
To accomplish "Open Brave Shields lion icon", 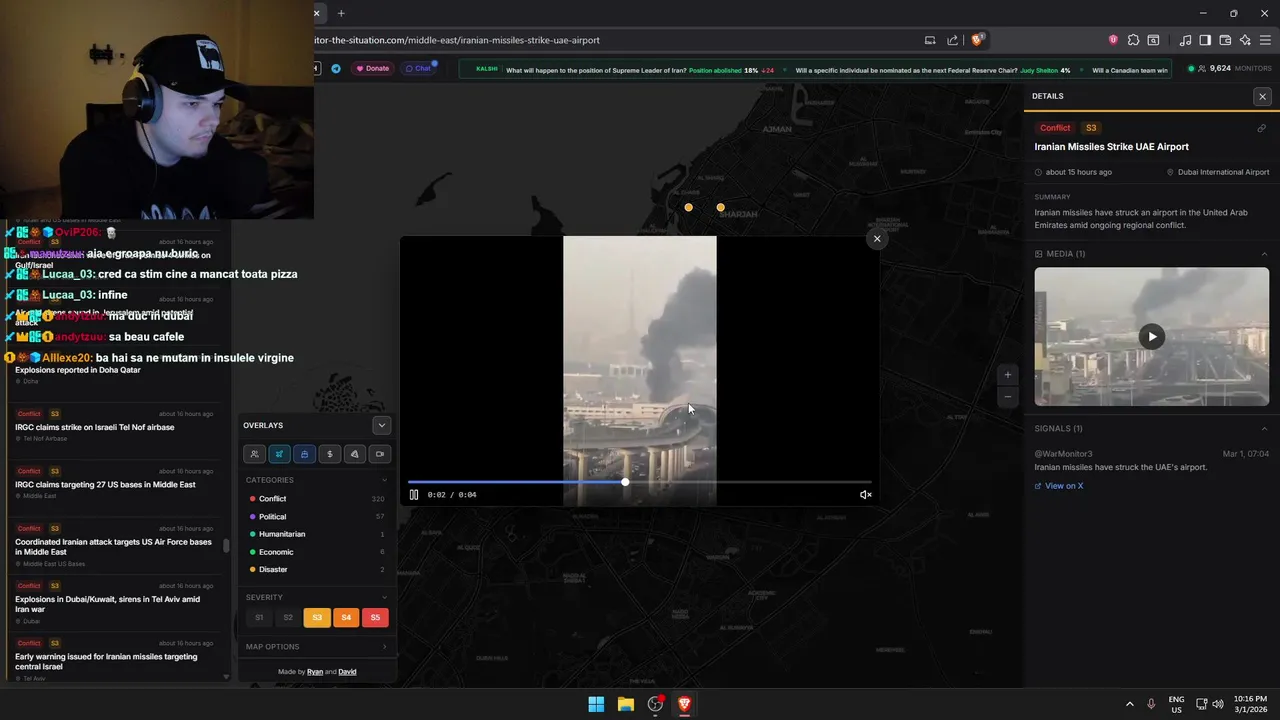I will coord(977,40).
